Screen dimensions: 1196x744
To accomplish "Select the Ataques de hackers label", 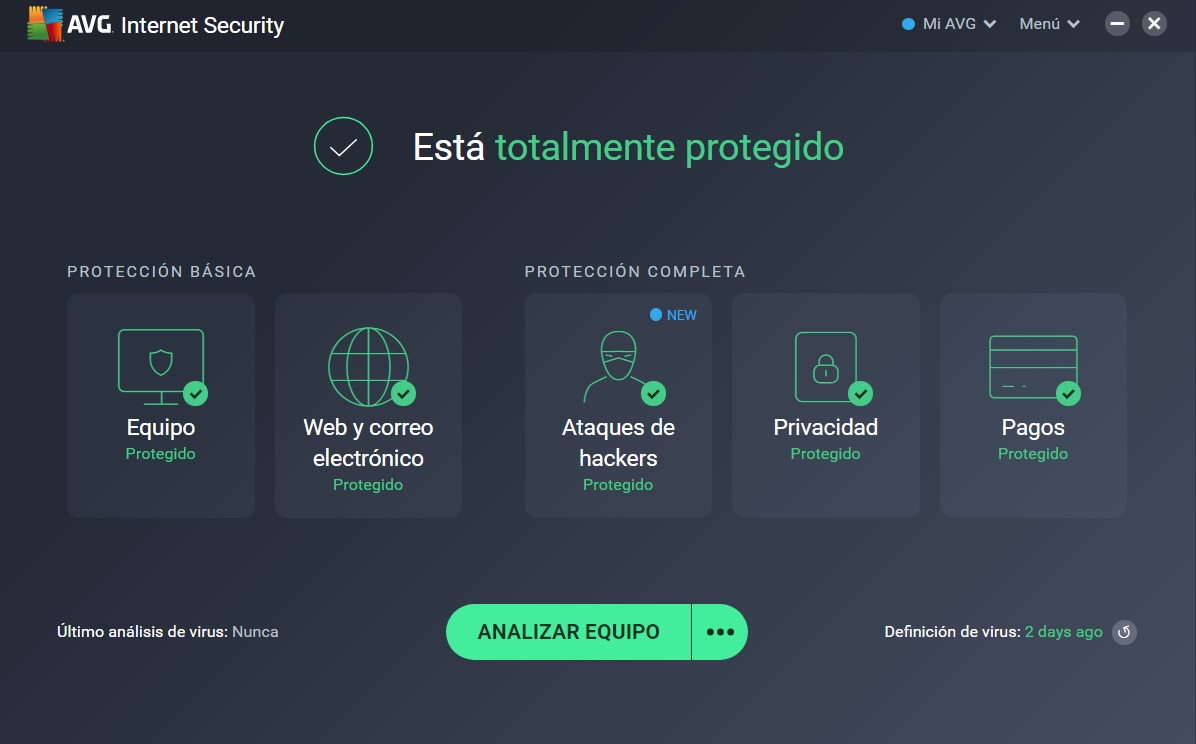I will (618, 443).
